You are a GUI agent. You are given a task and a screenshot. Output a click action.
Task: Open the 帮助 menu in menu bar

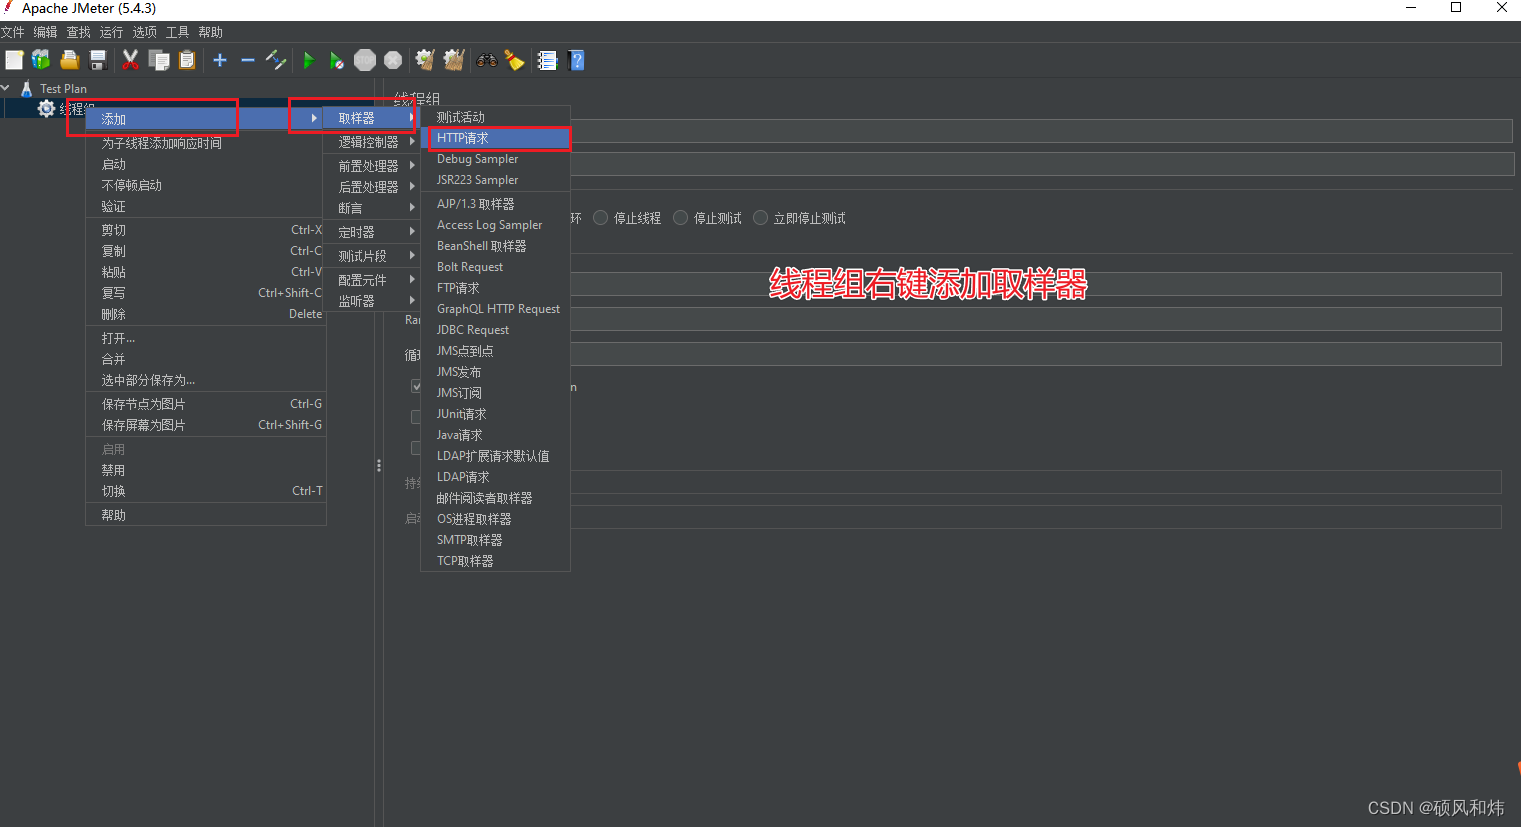coord(210,32)
